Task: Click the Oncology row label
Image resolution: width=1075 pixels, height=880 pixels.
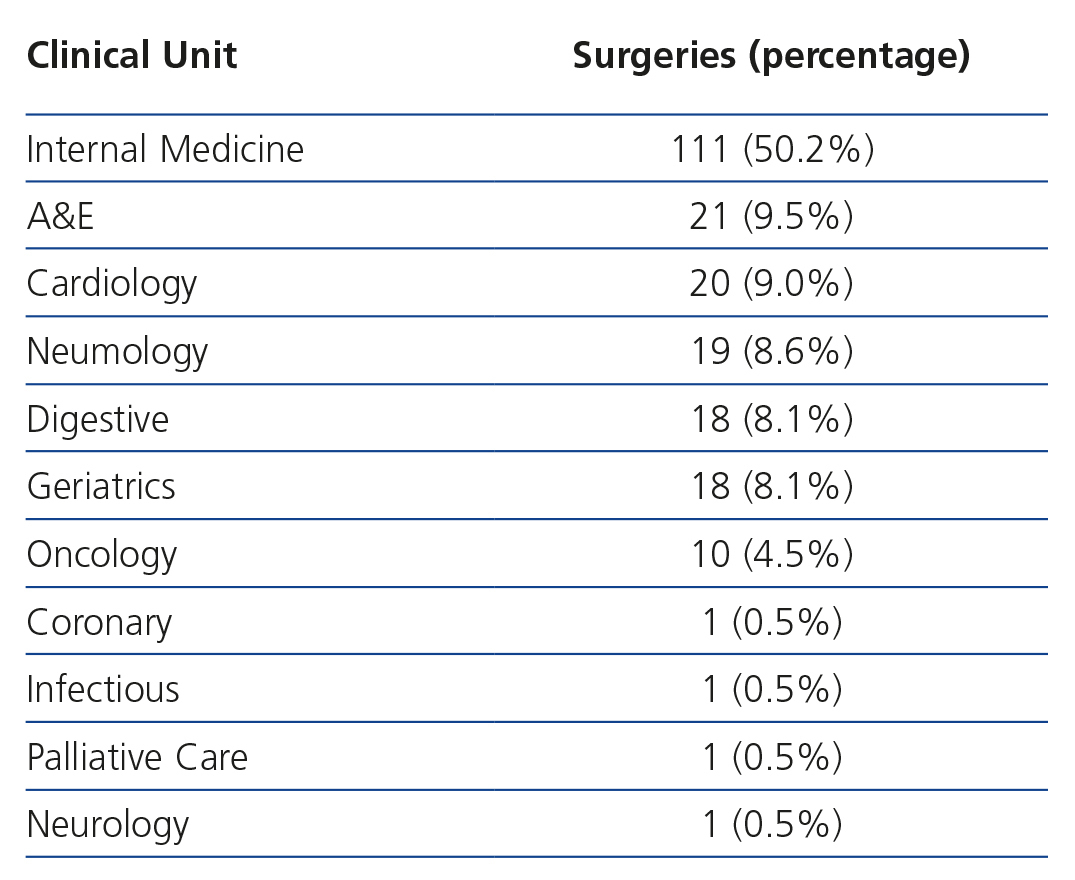Action: (x=102, y=554)
